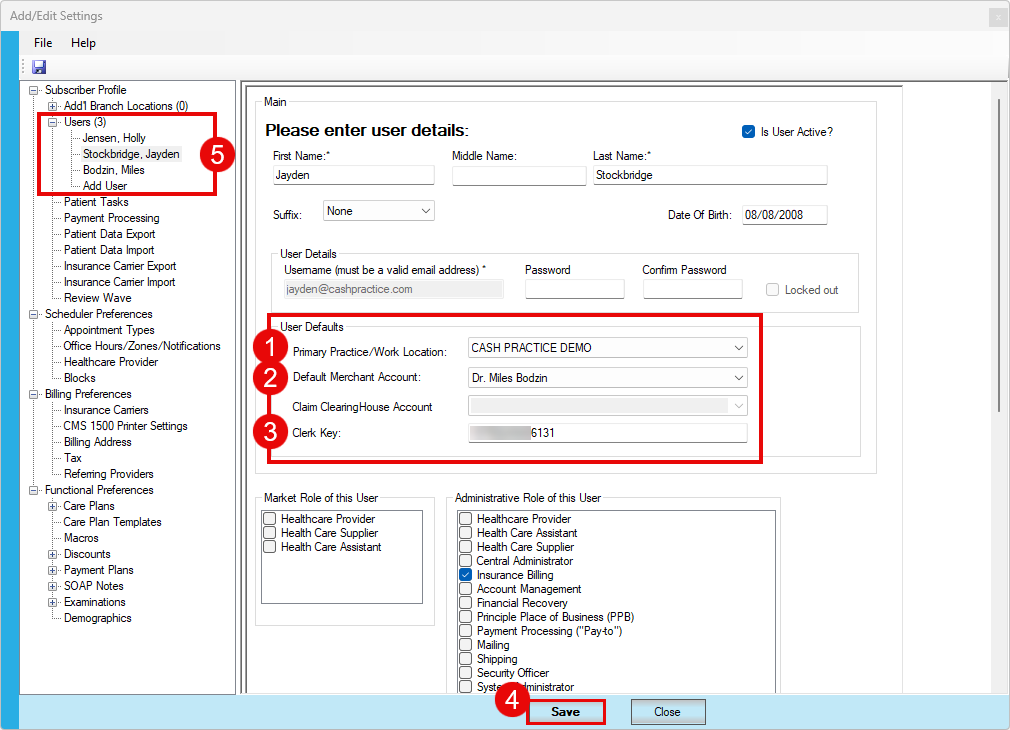Open the Claim ClearingHouse Account dropdown
1010x730 pixels.
607,406
